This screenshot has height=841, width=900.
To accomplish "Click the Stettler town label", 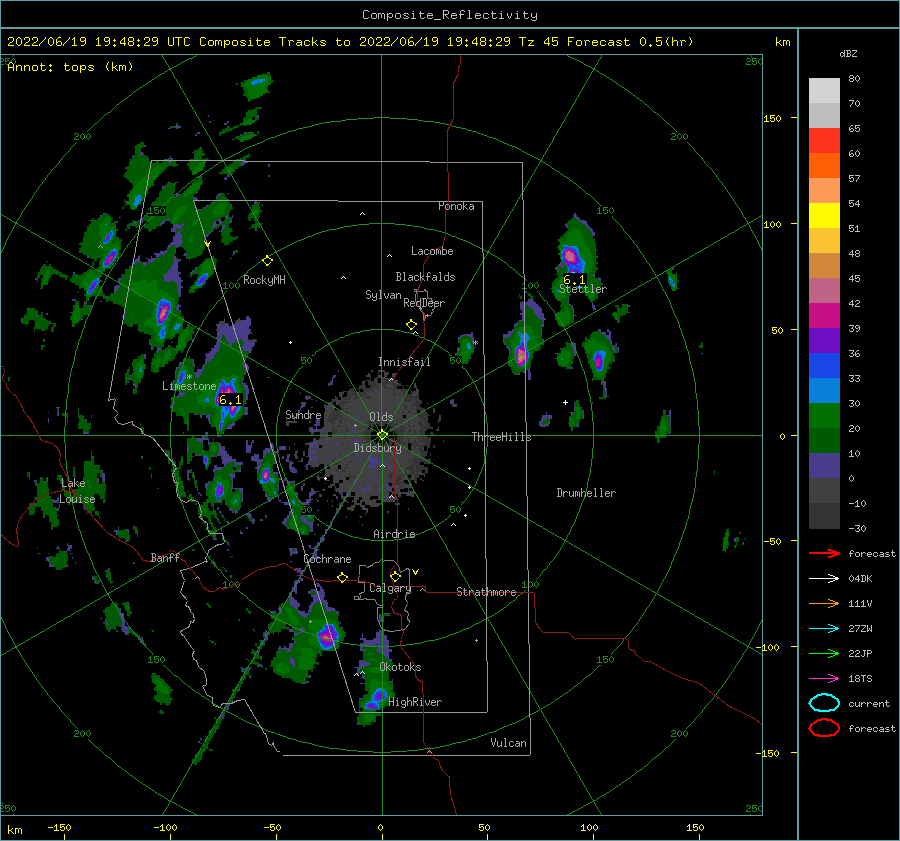I will pos(583,289).
